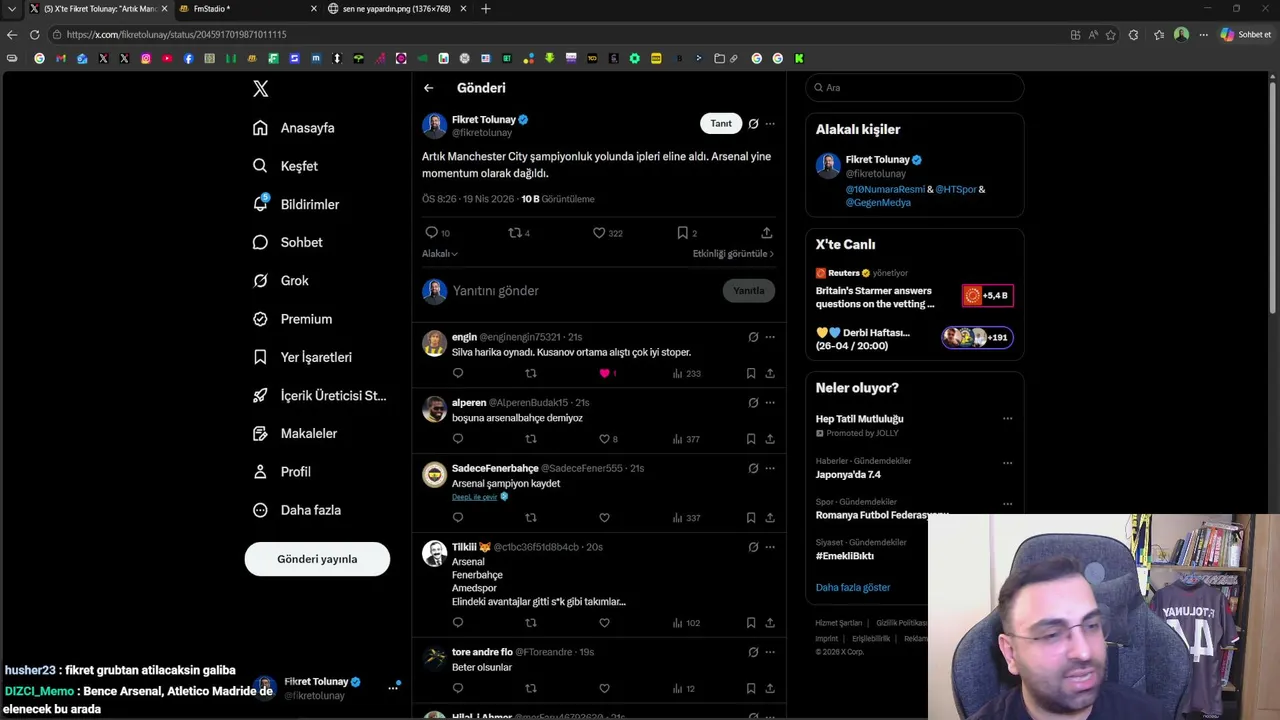Like Tilkiii's reply
Viewport: 1280px width, 720px height.
(x=604, y=623)
